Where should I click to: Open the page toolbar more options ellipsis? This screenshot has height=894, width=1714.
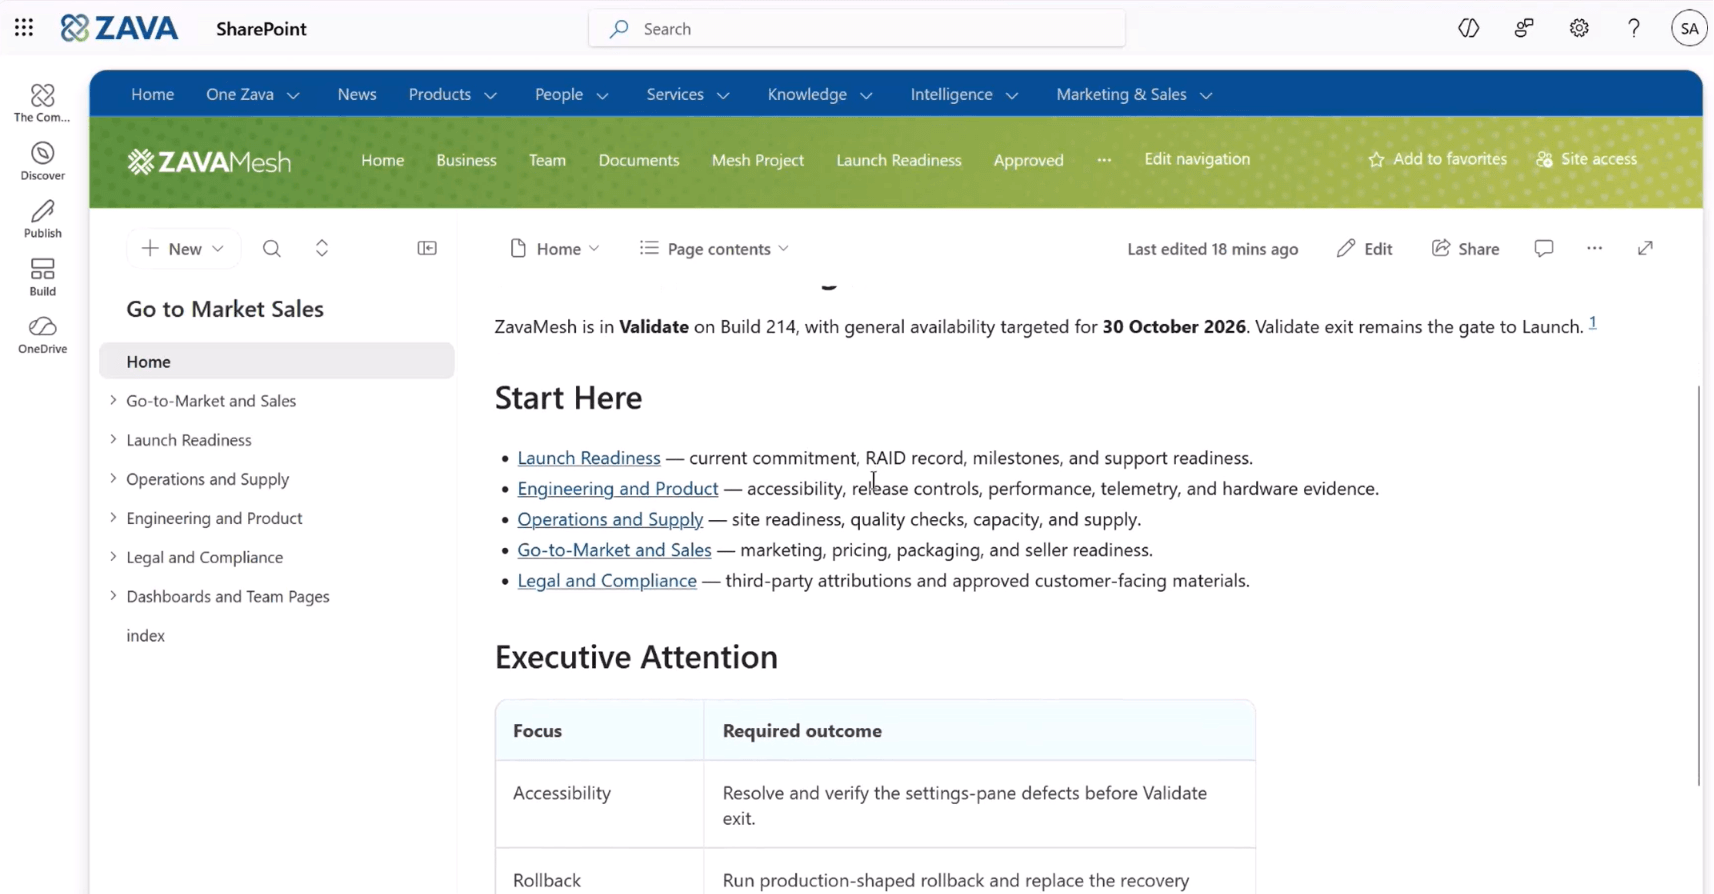1594,248
